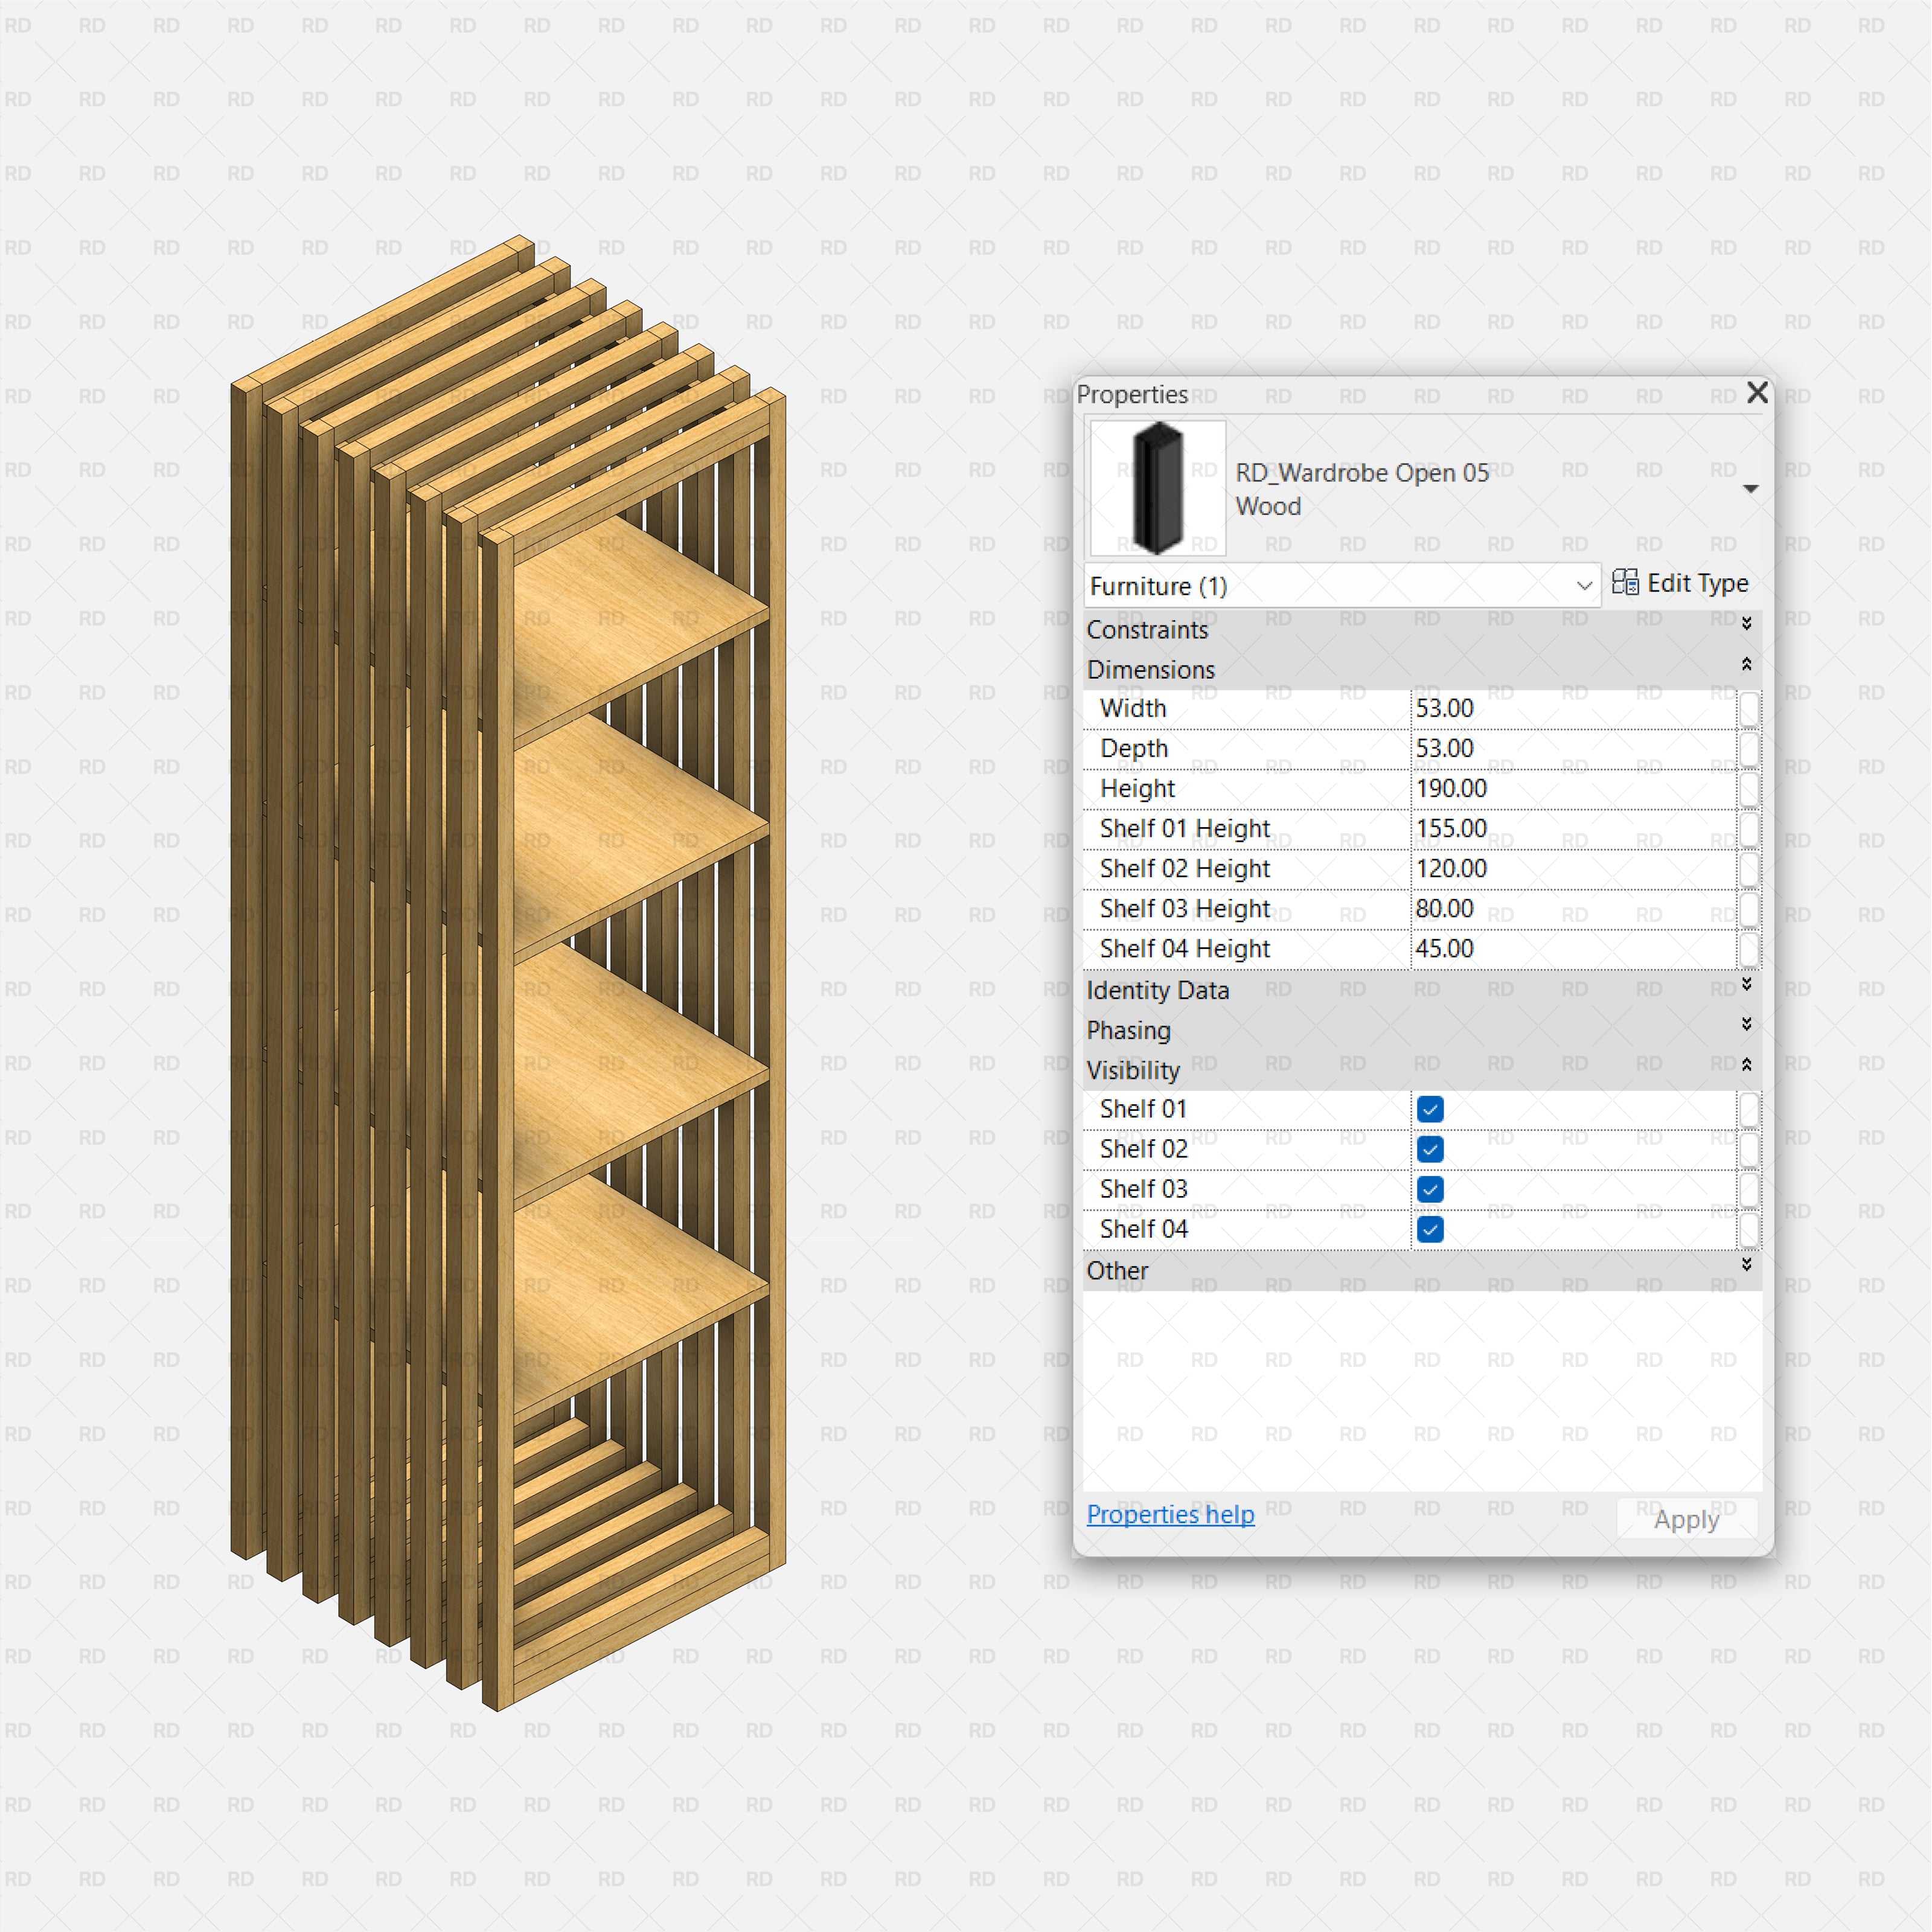
Task: Toggle the Shelf 04 checkbox off
Action: [x=1429, y=1229]
